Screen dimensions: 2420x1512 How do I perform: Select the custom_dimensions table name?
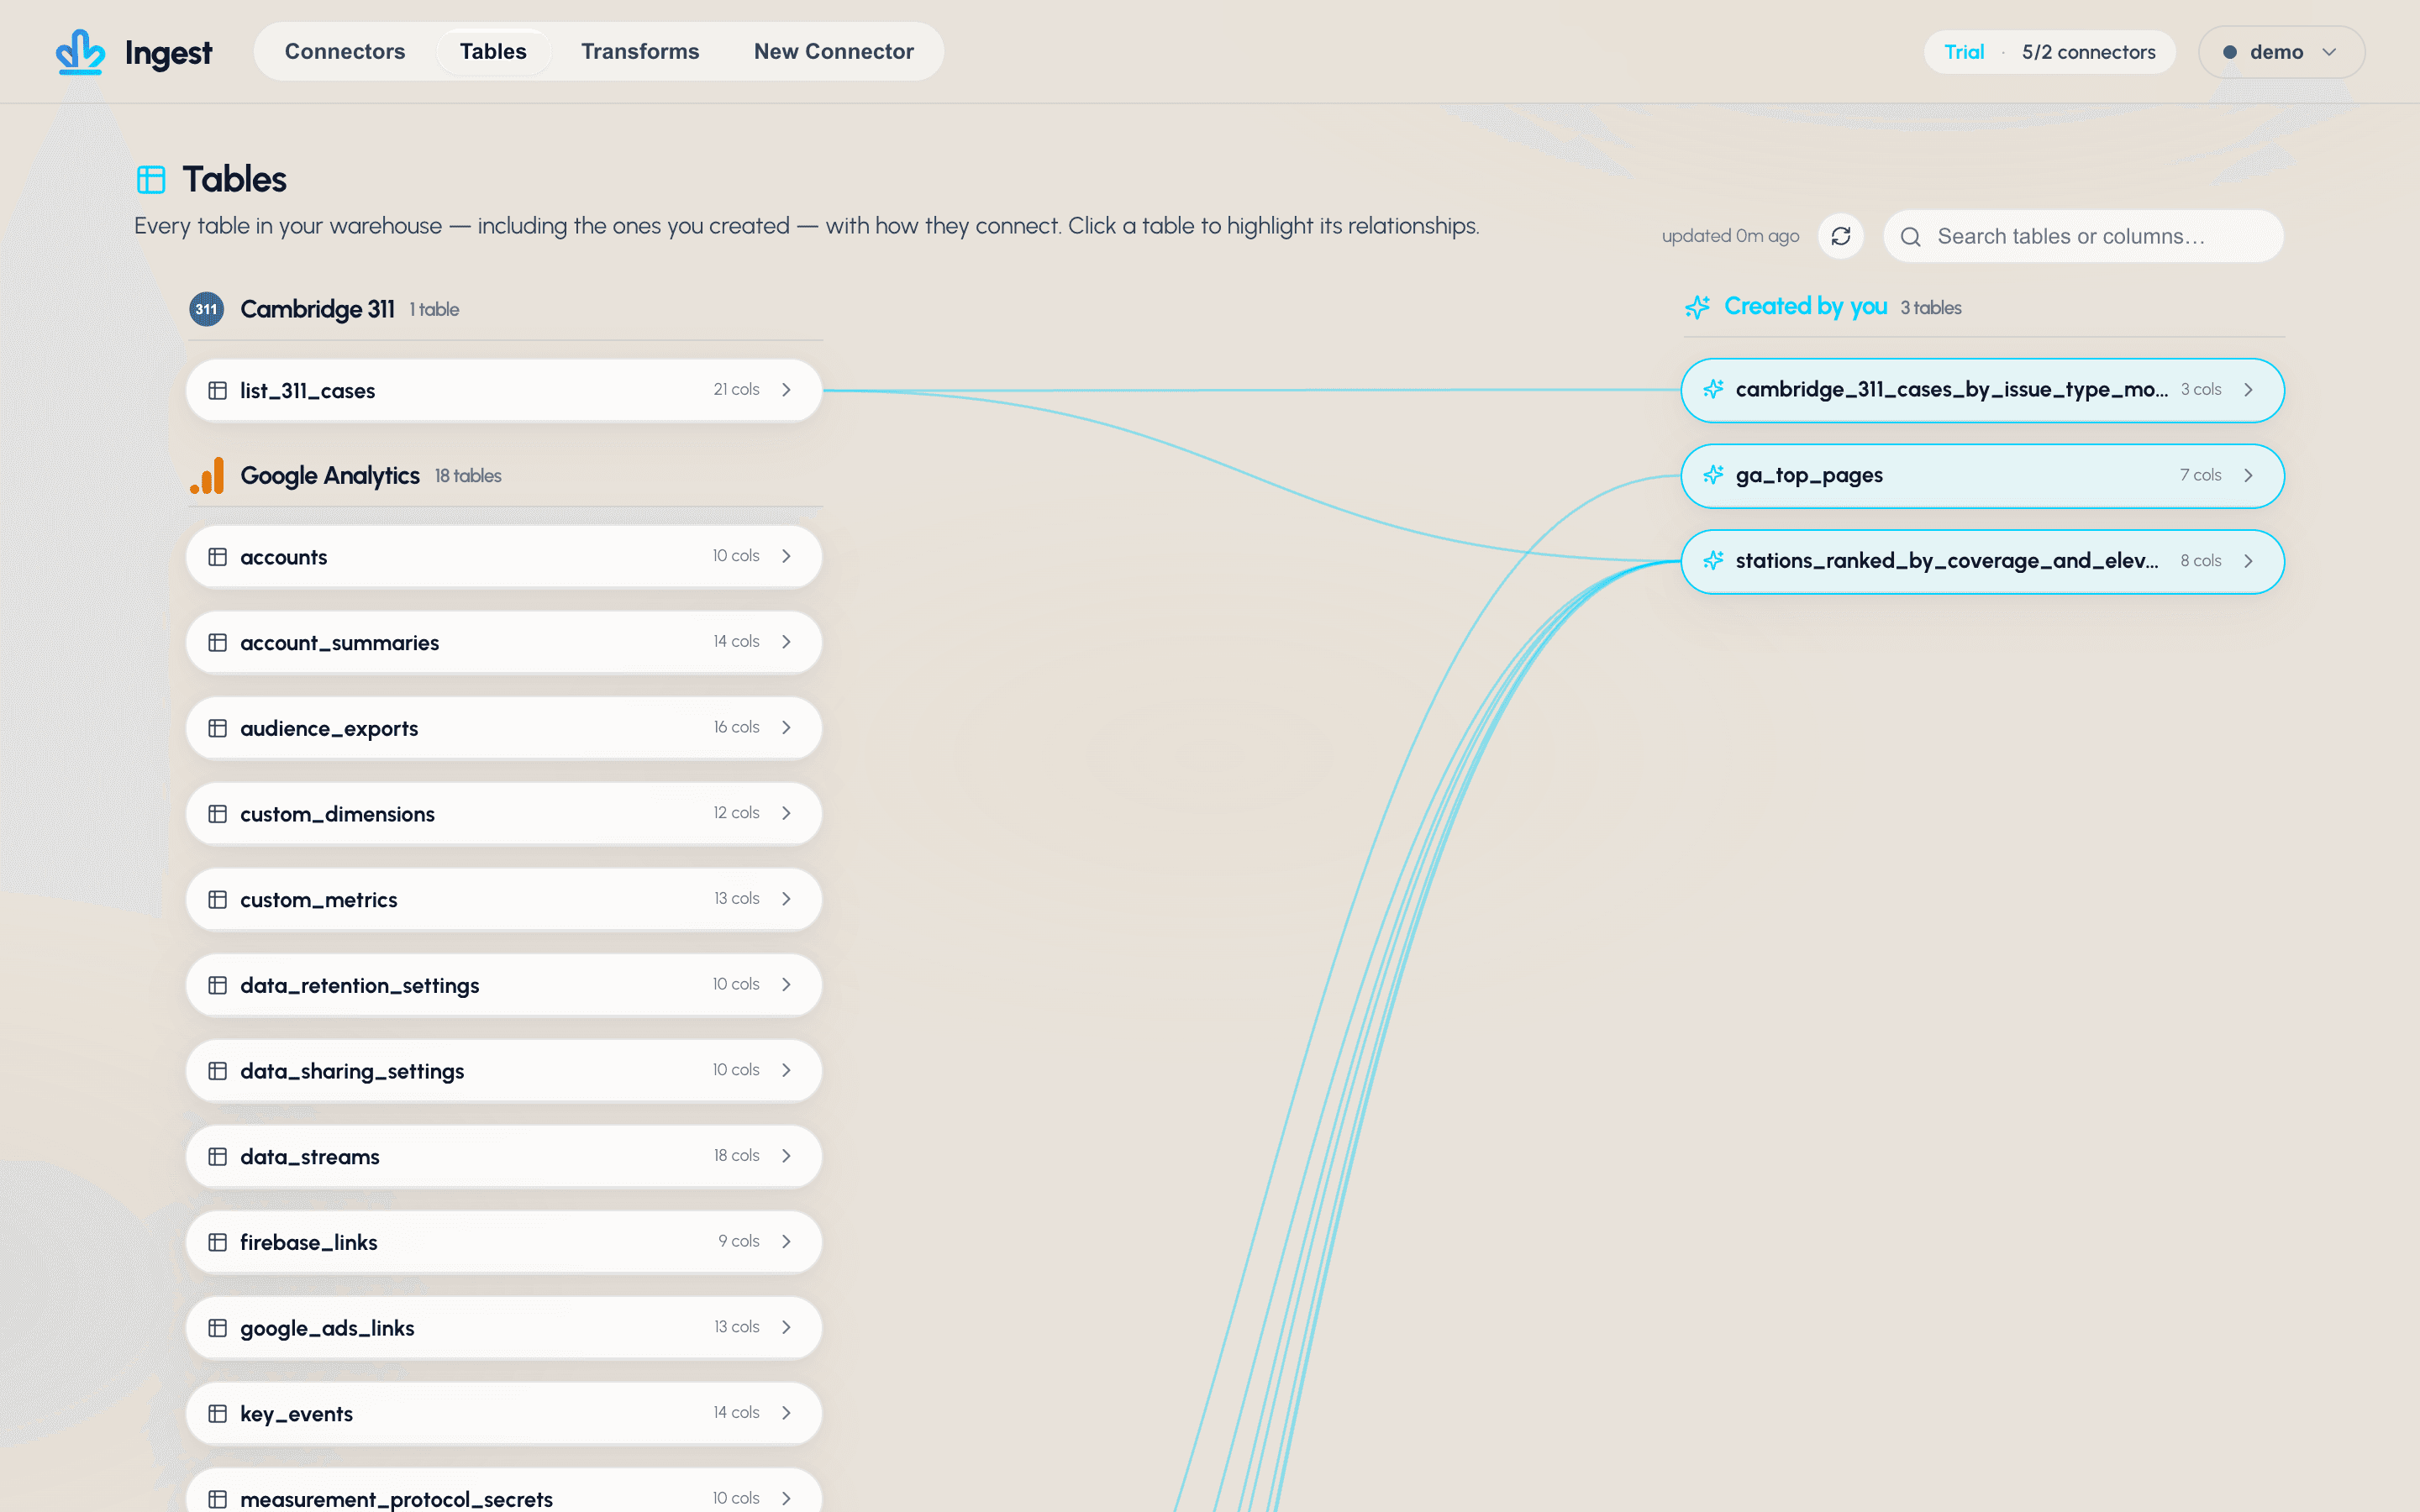pyautogui.click(x=337, y=814)
